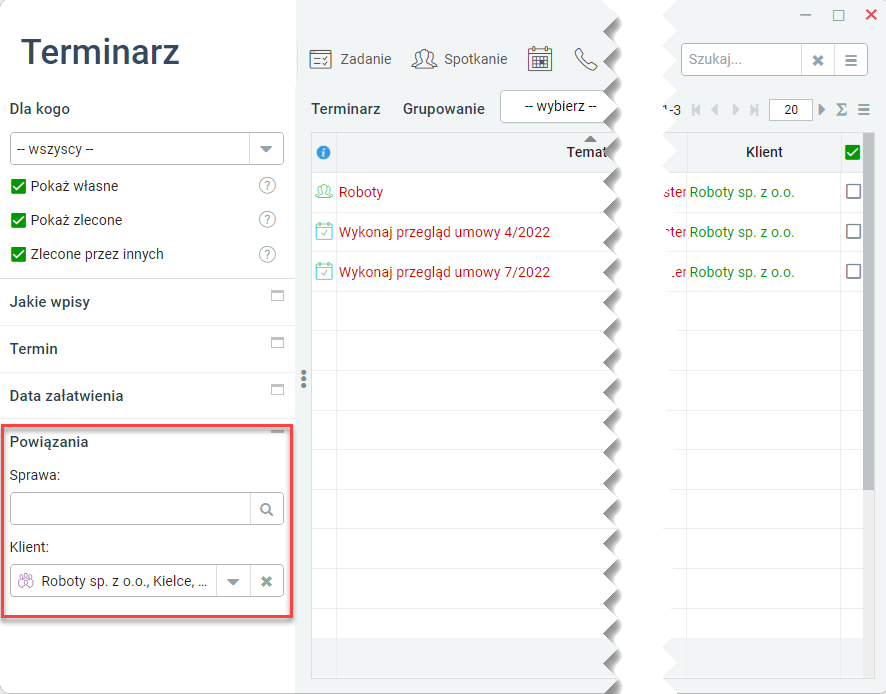
Task: Toggle the select-all checkbox in header
Action: point(852,152)
